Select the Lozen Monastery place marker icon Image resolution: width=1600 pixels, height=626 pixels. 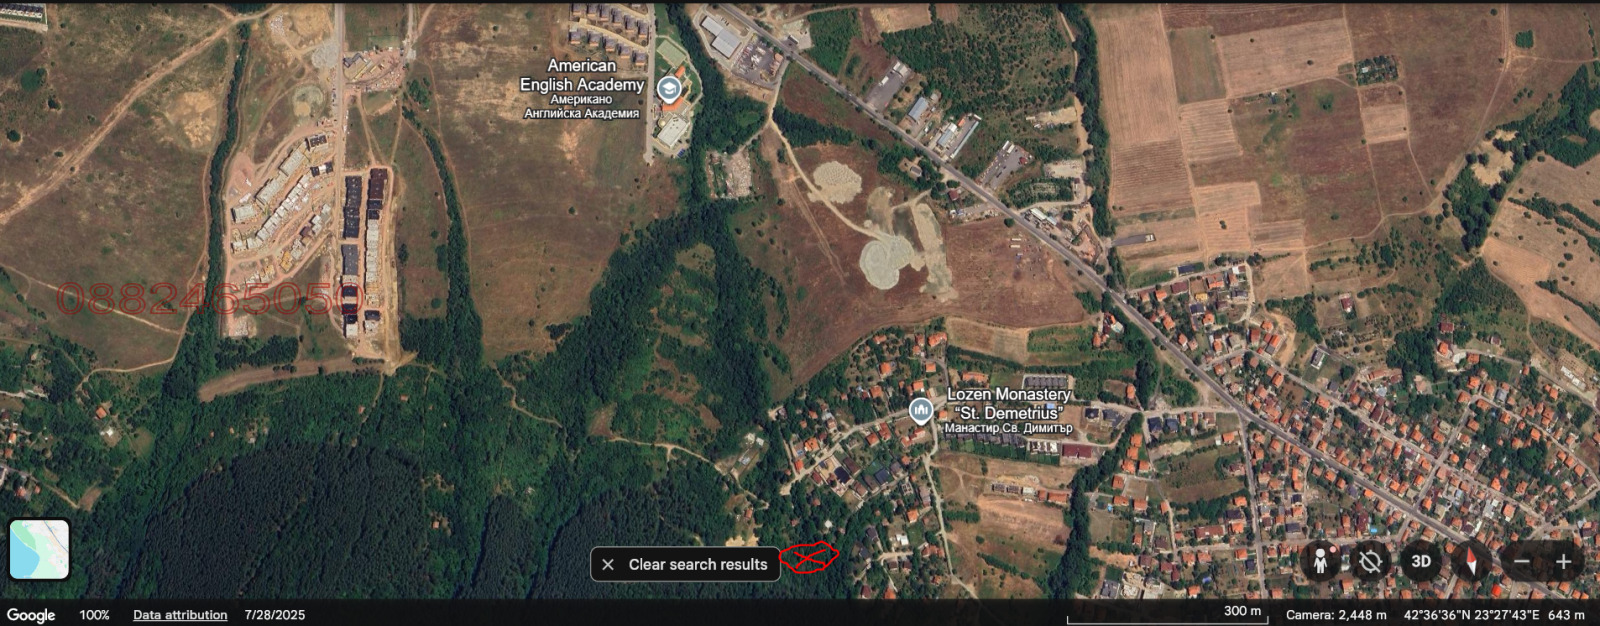920,410
